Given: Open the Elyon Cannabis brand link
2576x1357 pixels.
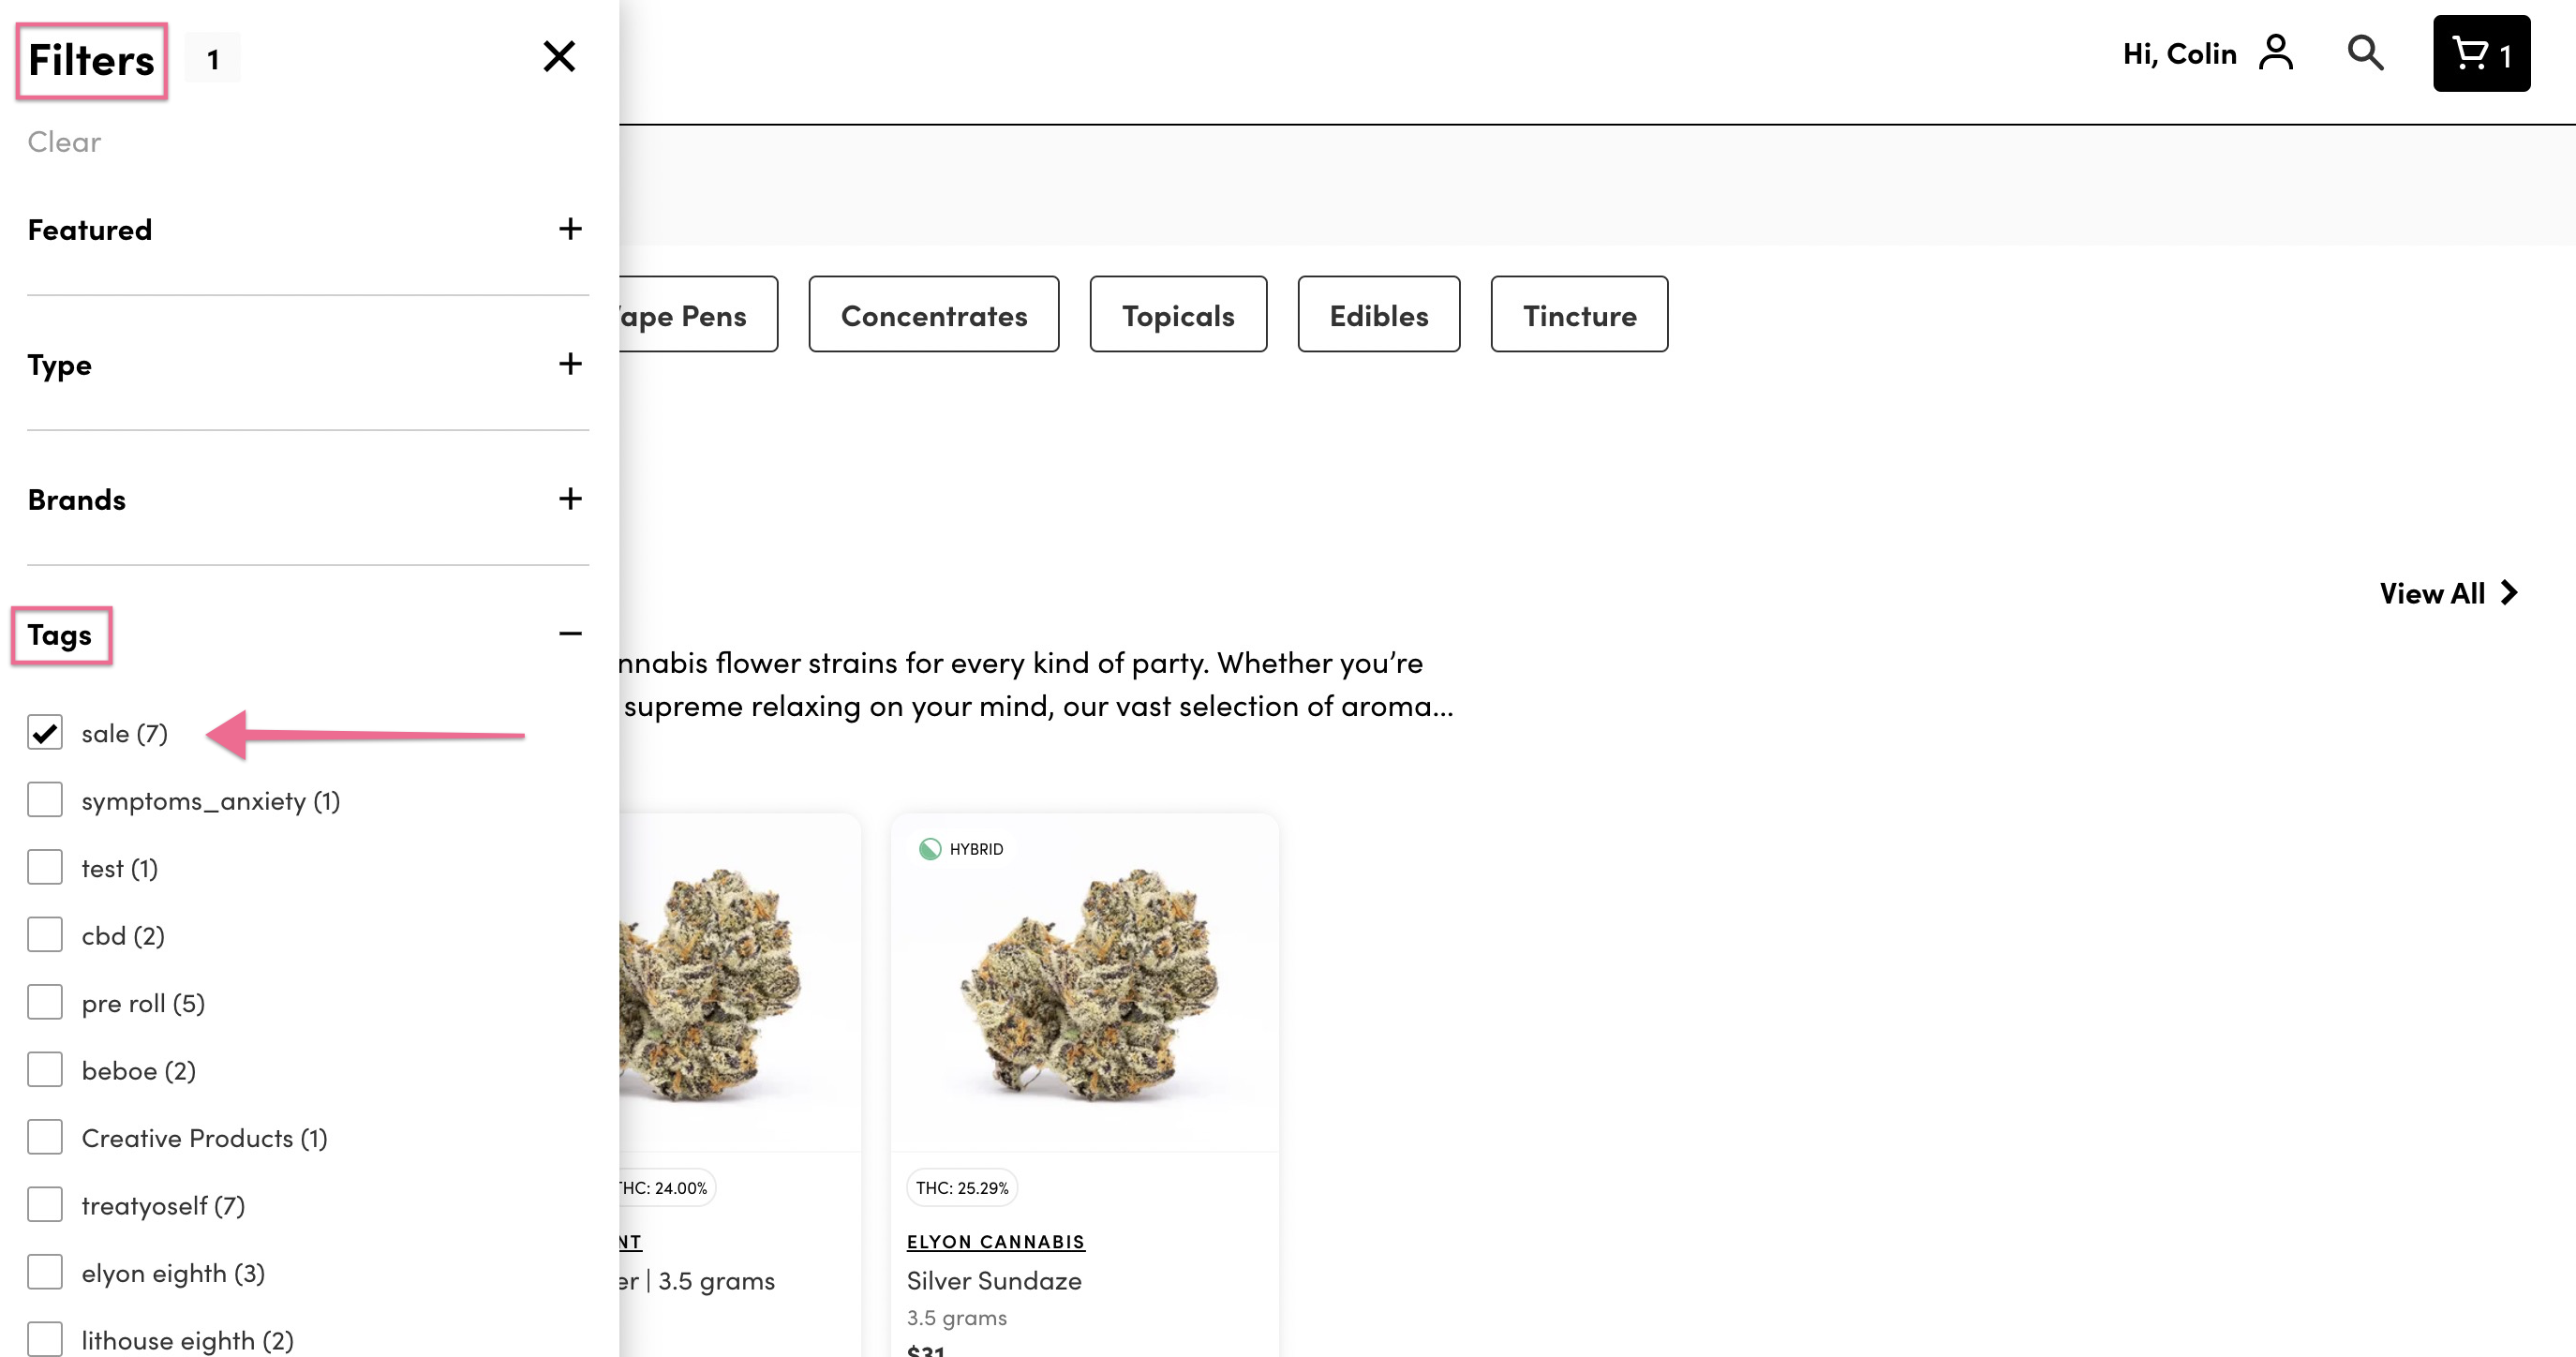Looking at the screenshot, I should click(995, 1242).
